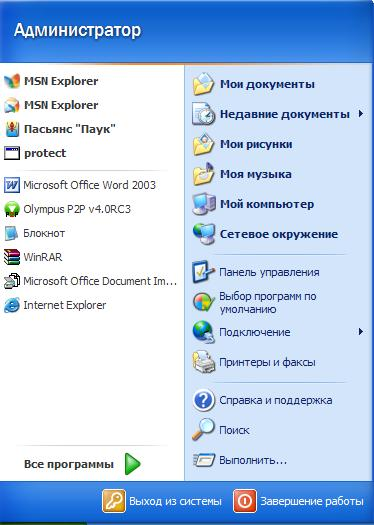Click the Выход из системы button
This screenshot has height=525, width=374.
[162, 501]
